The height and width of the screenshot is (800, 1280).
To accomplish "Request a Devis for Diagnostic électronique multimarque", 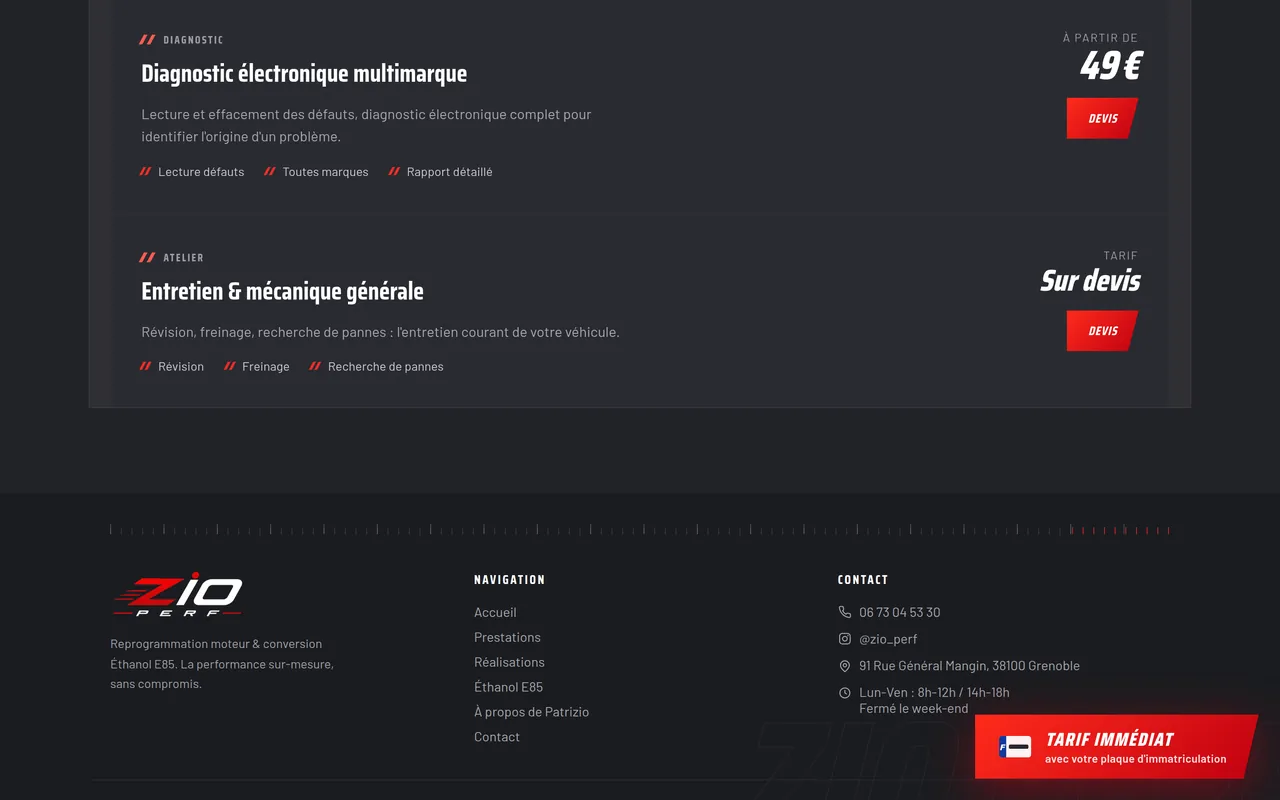I will (1102, 118).
